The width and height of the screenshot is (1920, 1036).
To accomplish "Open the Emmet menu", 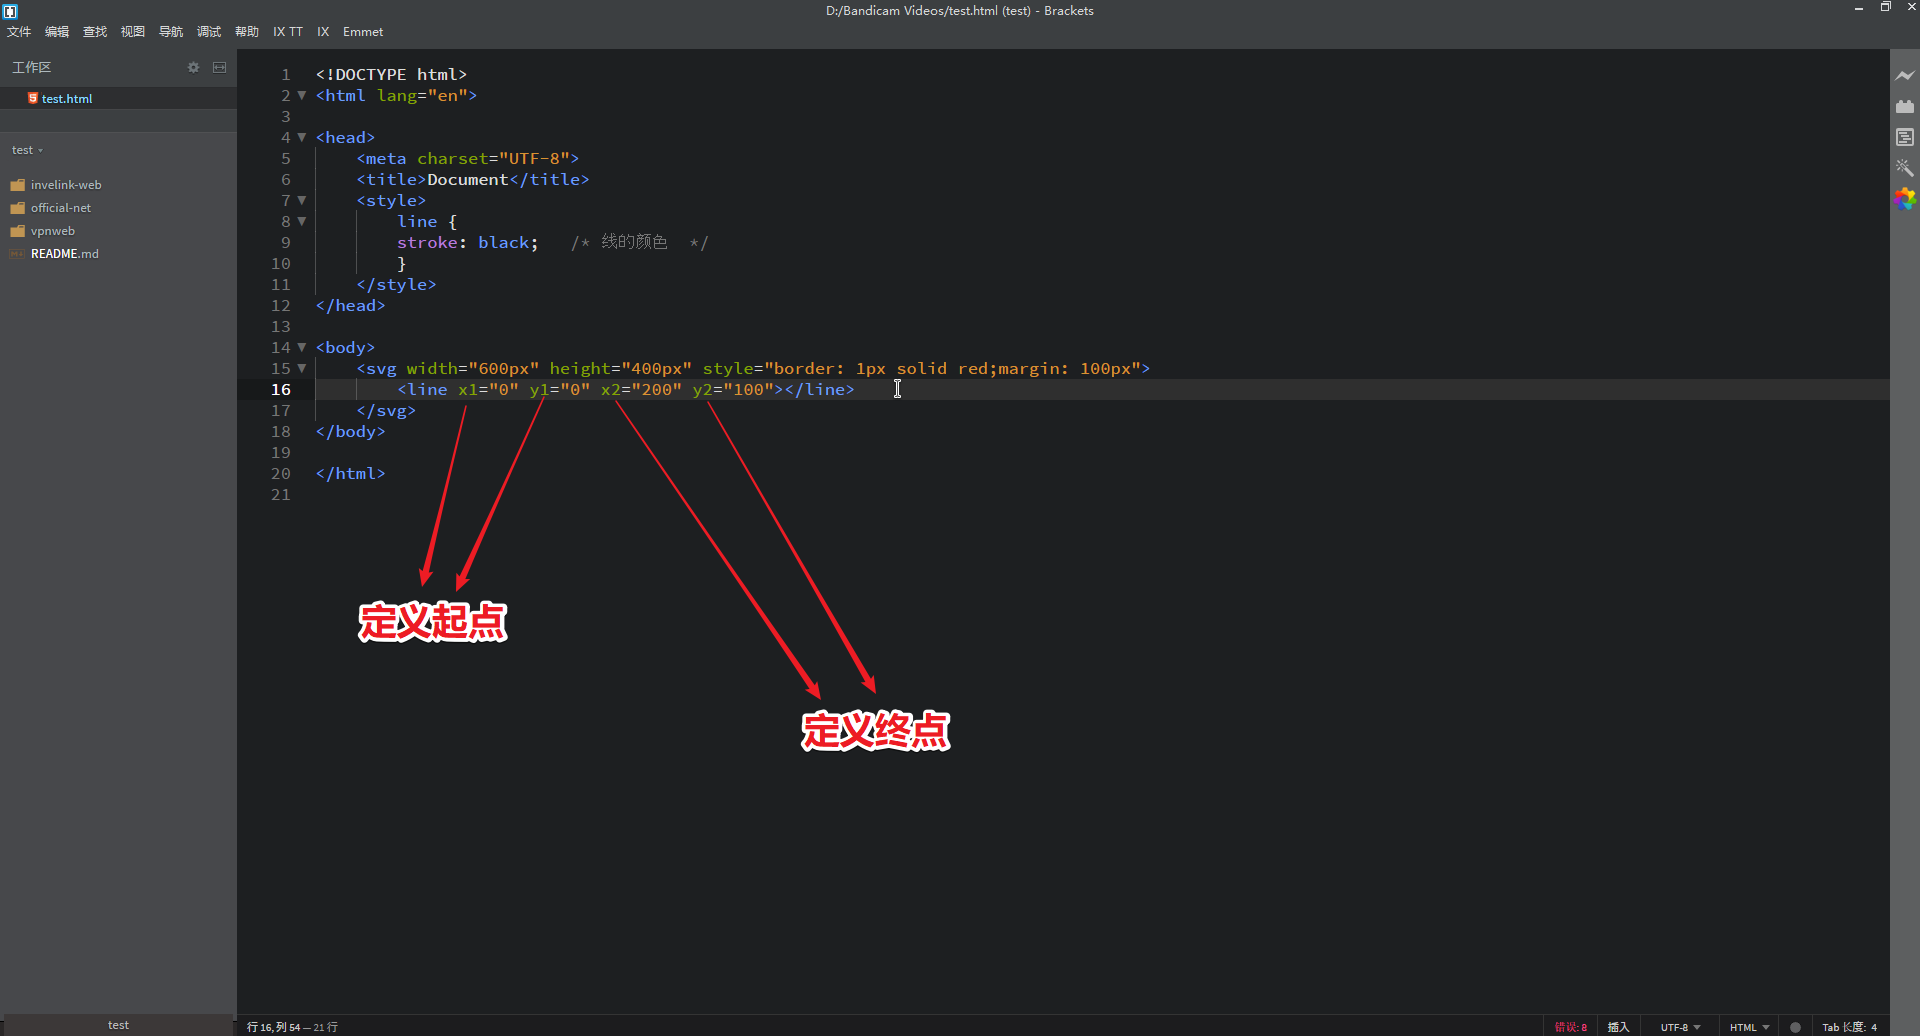I will point(362,31).
